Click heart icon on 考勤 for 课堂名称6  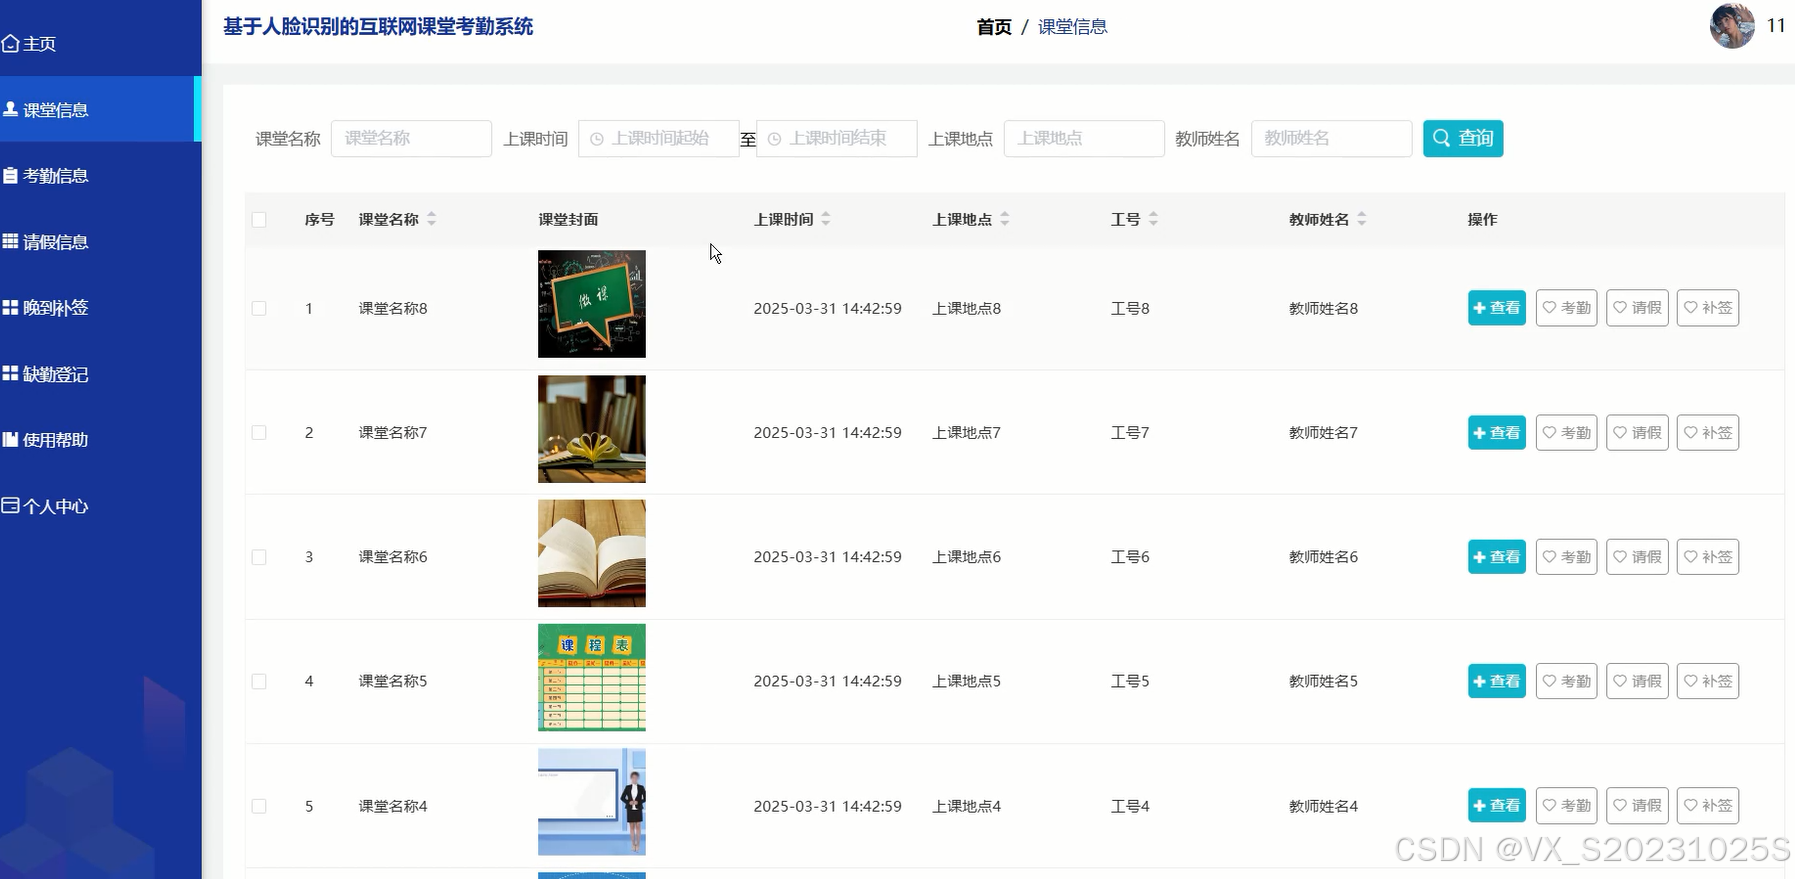click(1550, 557)
